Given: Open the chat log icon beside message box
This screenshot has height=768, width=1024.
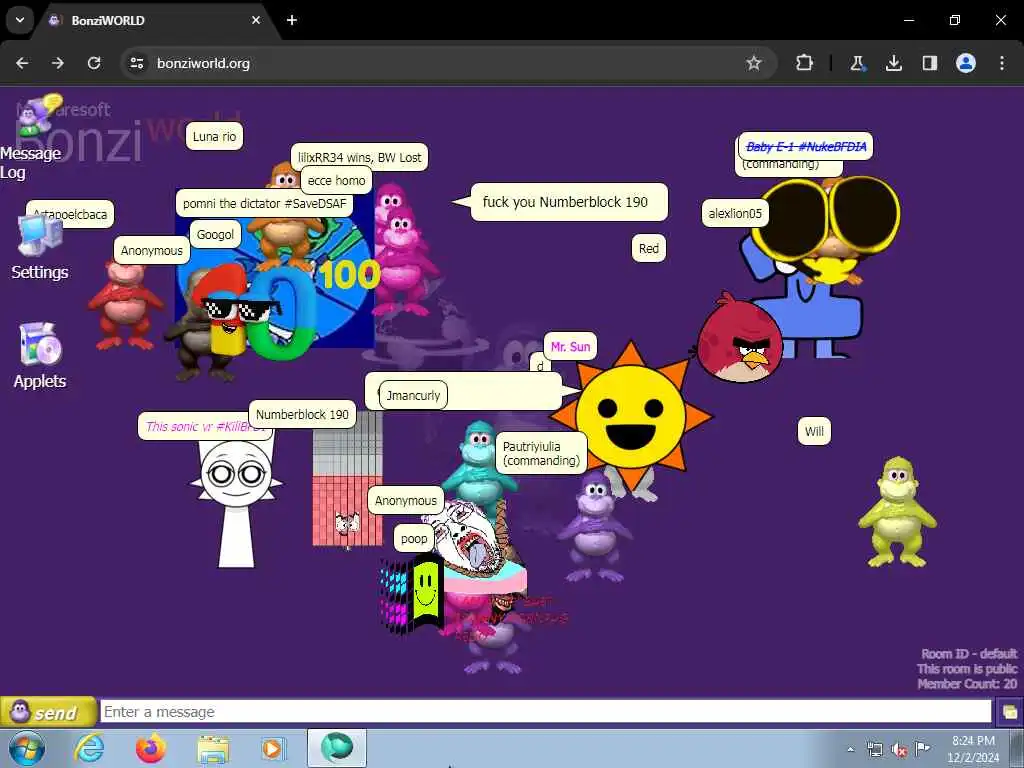Looking at the screenshot, I should point(1009,712).
